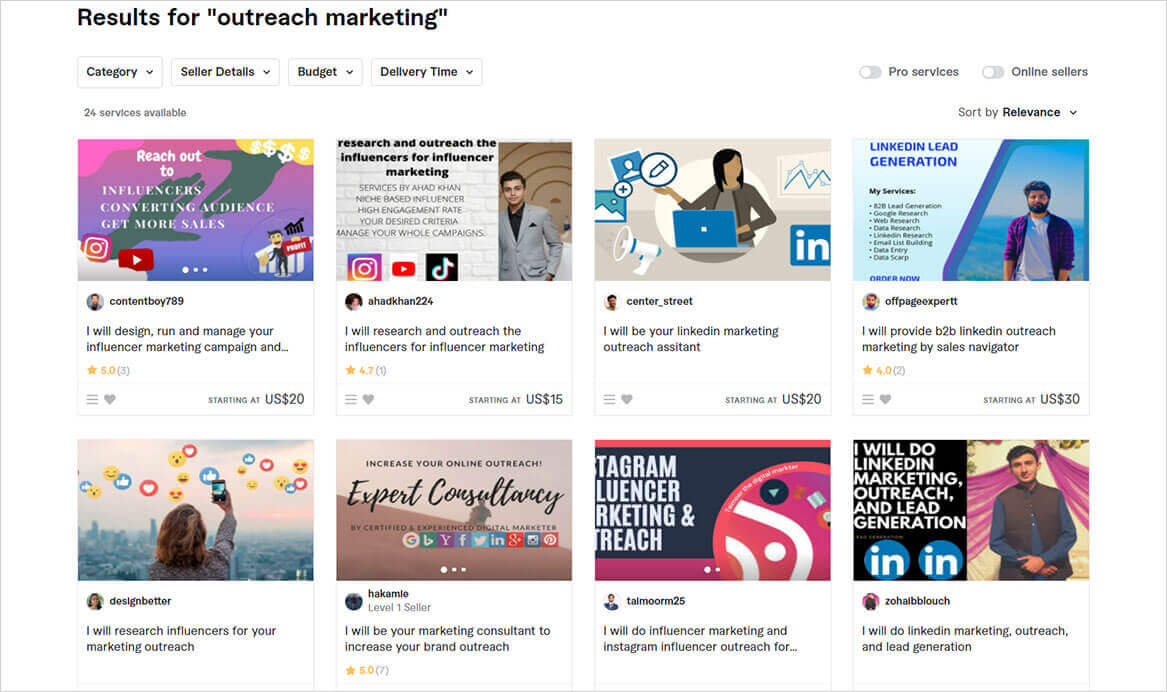This screenshot has width=1167, height=692.
Task: Open the Category filter dropdown
Action: click(119, 72)
